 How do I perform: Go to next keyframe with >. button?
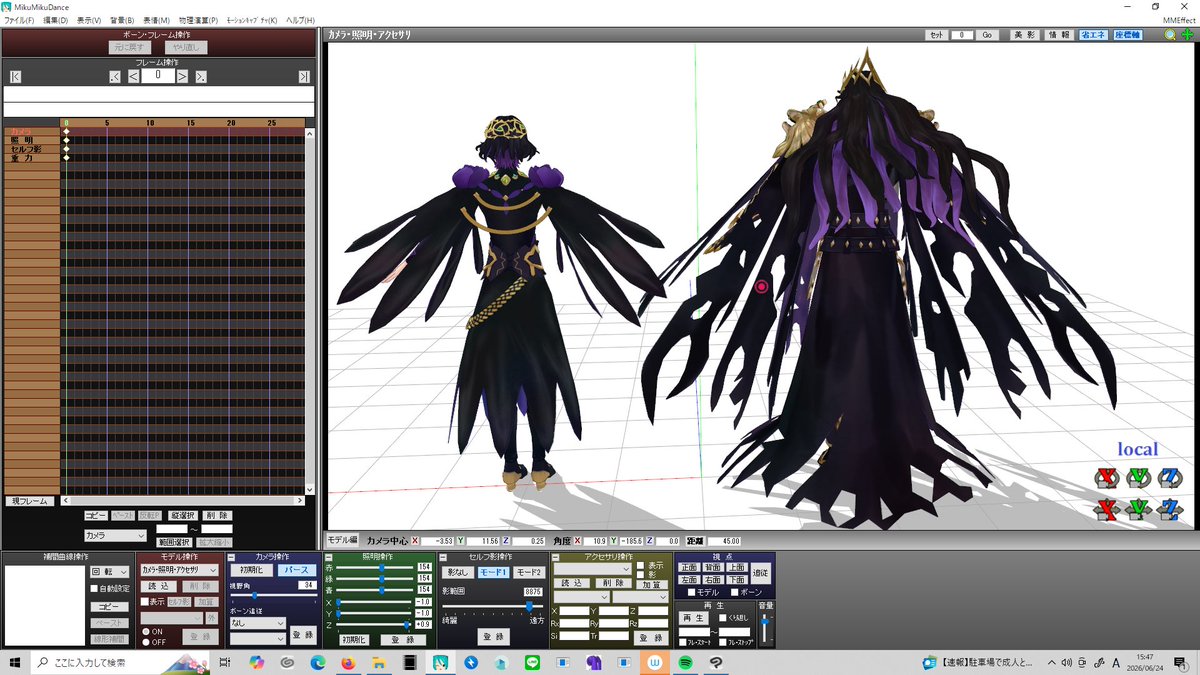(x=201, y=76)
